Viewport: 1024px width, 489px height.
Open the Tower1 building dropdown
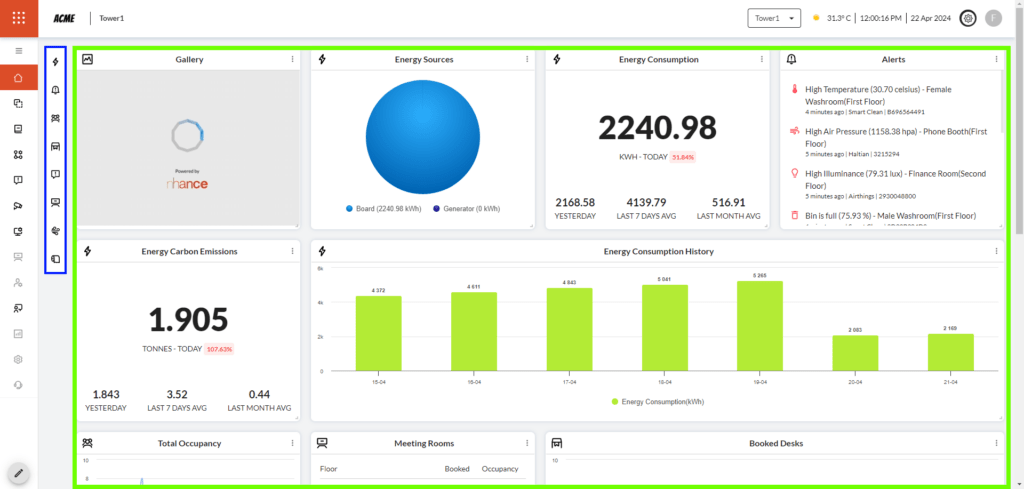(774, 18)
